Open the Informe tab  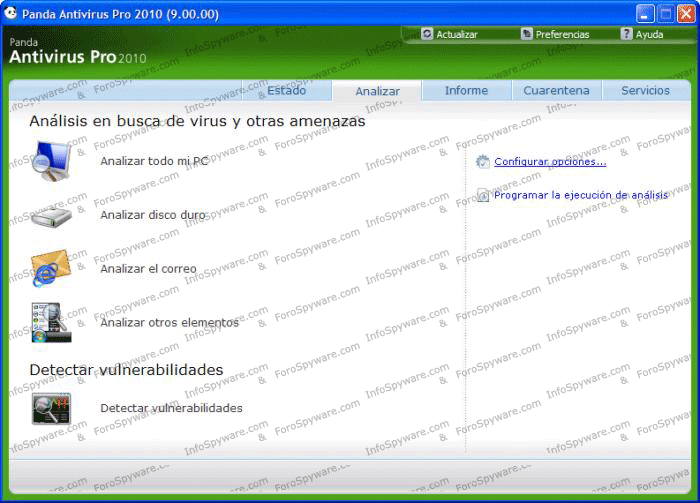click(x=467, y=91)
